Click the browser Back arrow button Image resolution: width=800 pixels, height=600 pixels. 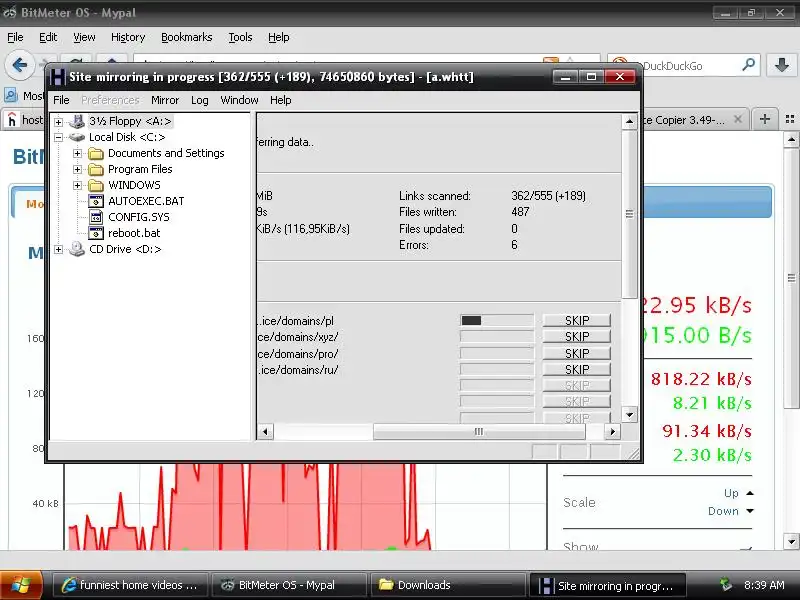click(20, 65)
